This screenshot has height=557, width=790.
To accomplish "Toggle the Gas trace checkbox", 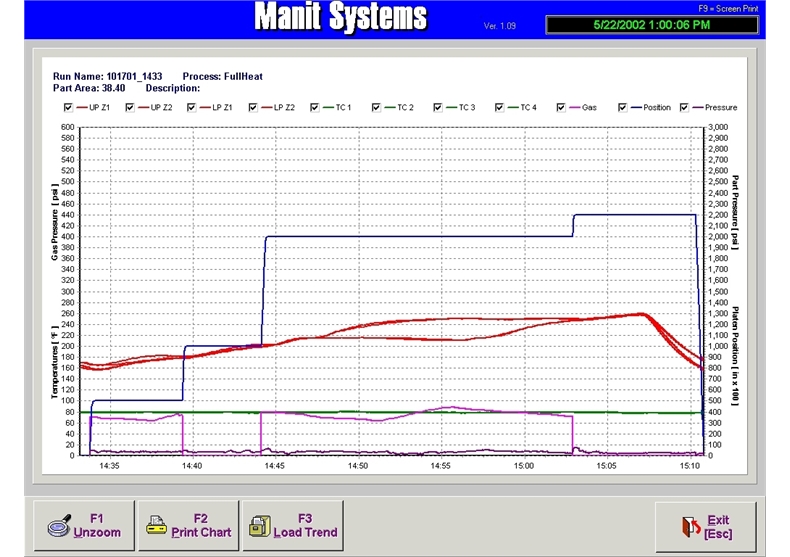I will tap(561, 107).
